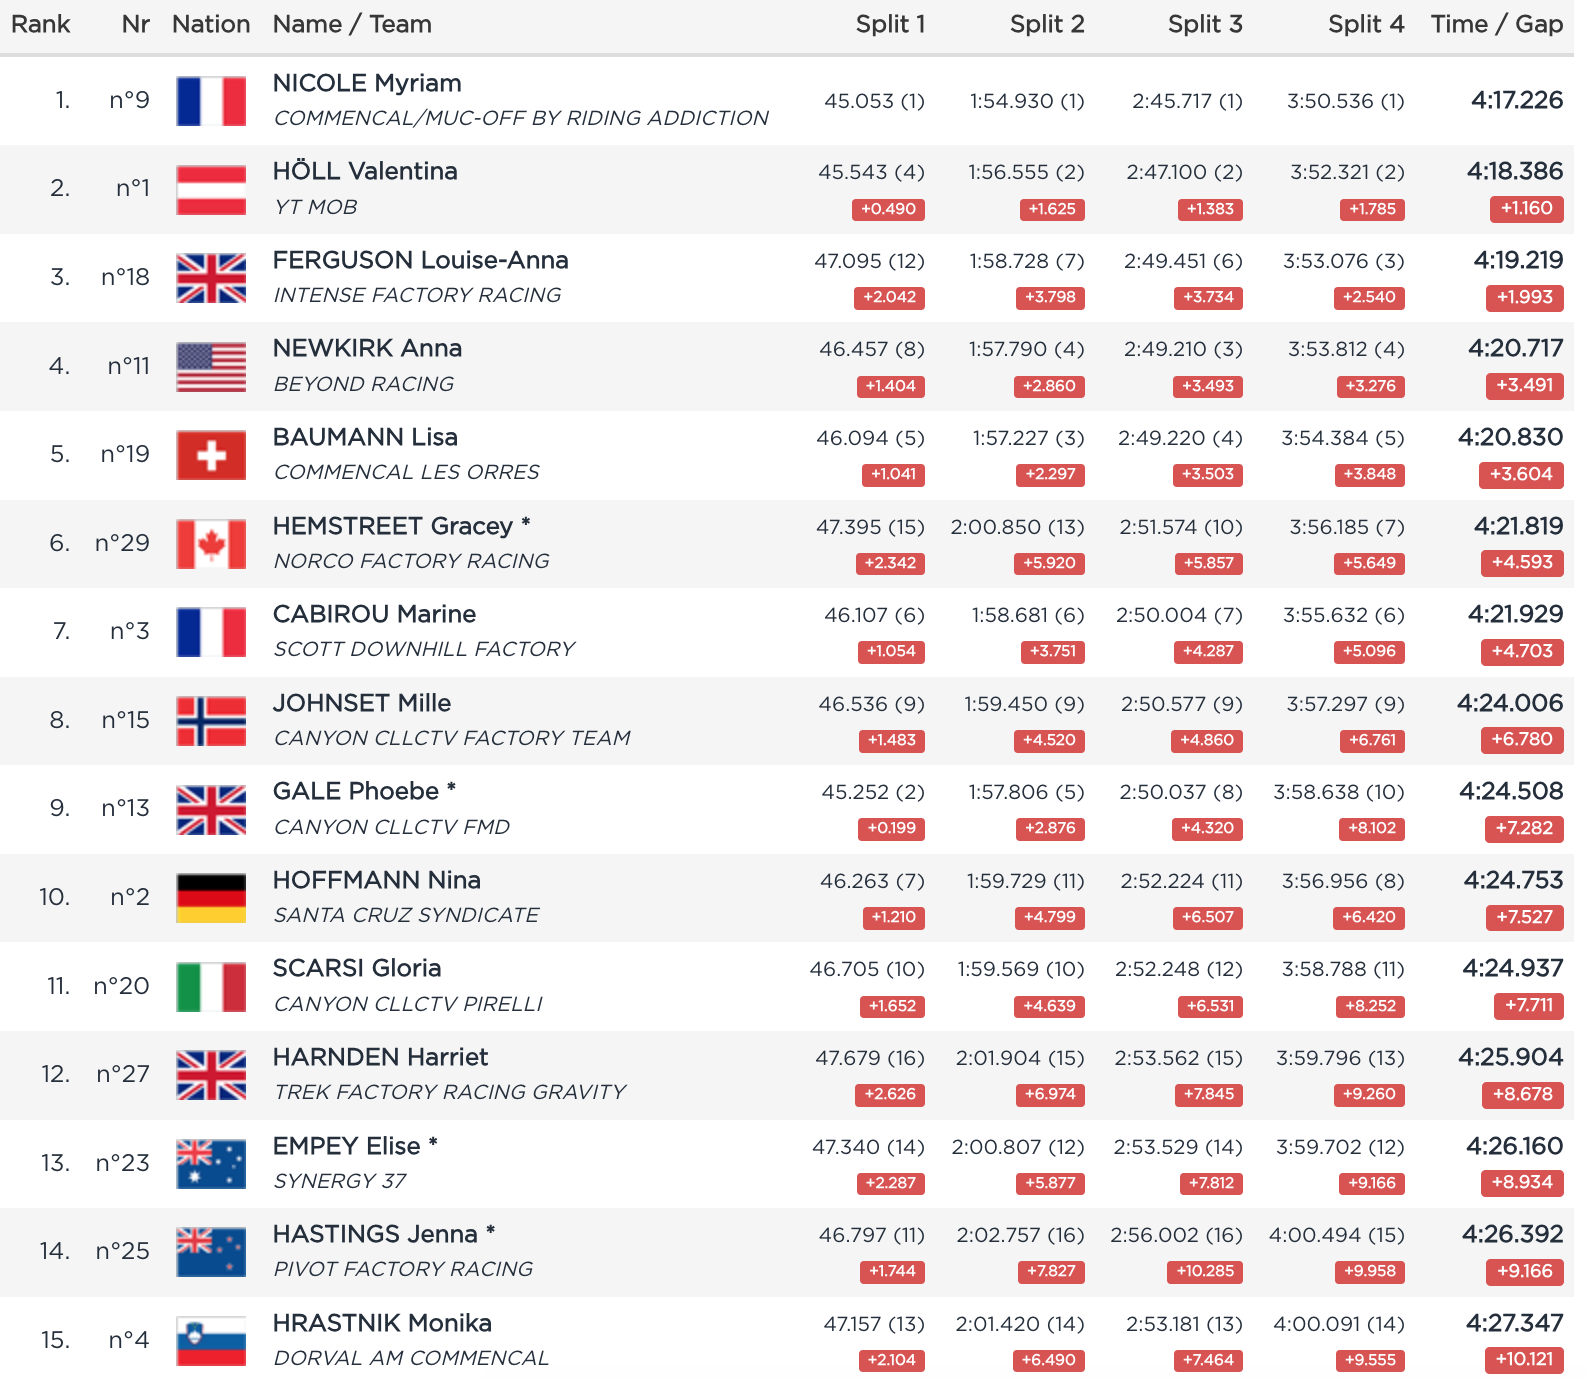Click the French flag beside NICOLE Myriam
The image size is (1586, 1380).
(211, 101)
